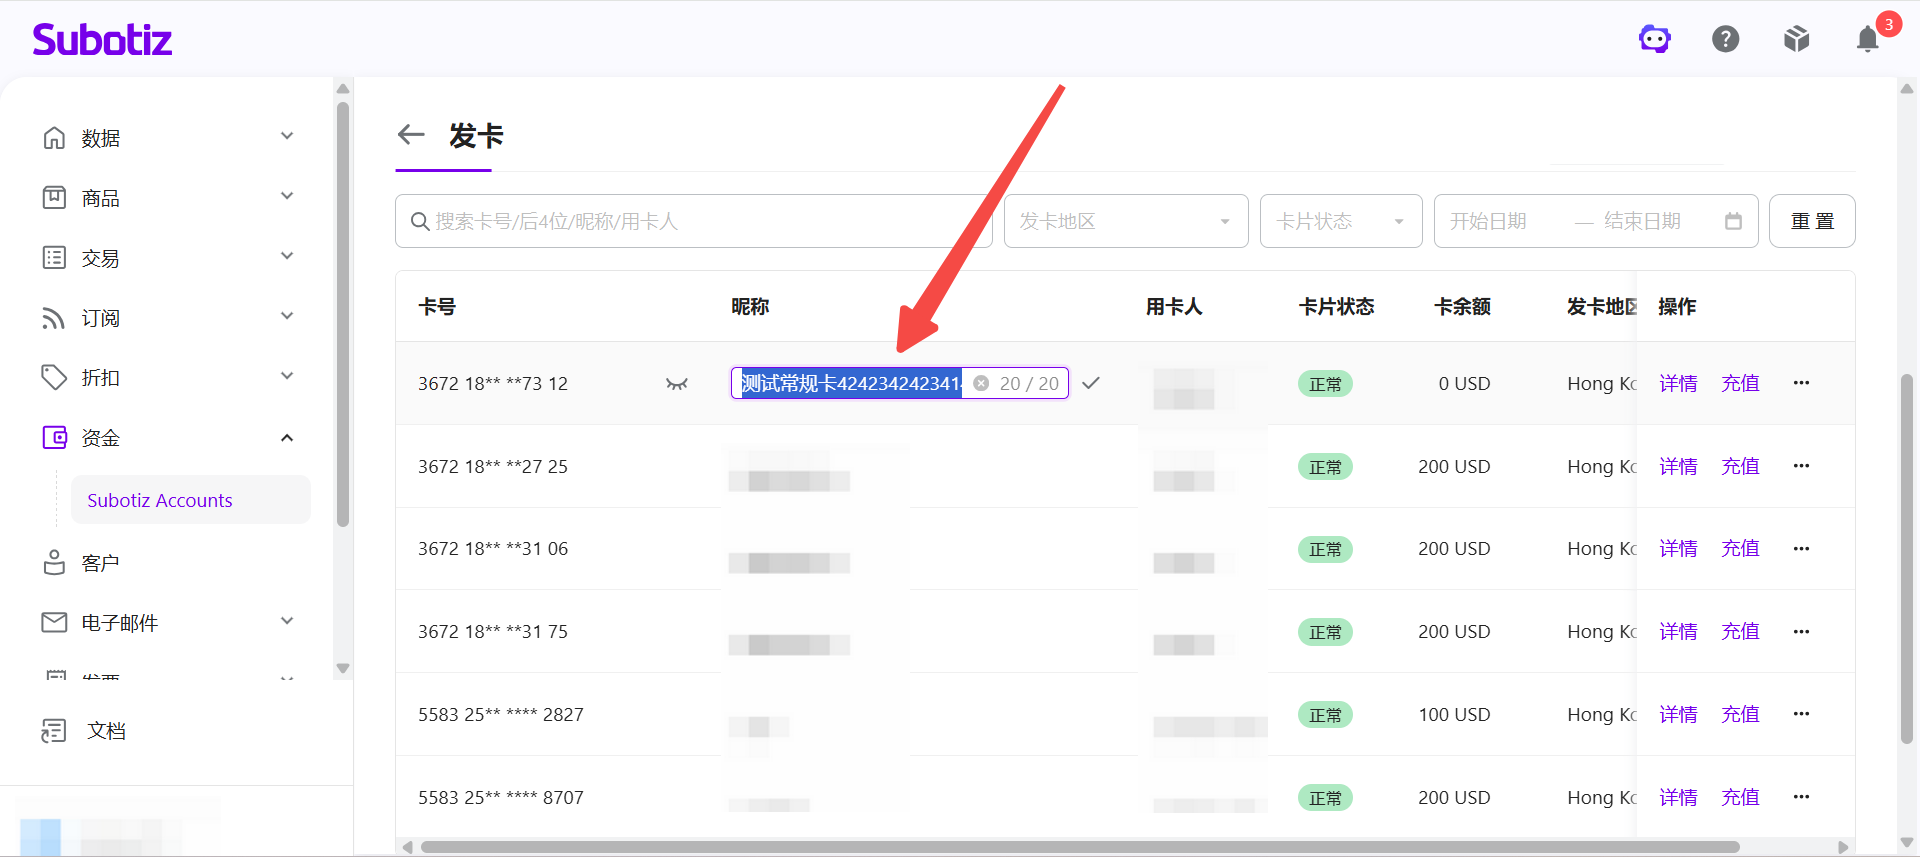
Task: Expand the 商品 menu chevron
Action: coord(287,196)
